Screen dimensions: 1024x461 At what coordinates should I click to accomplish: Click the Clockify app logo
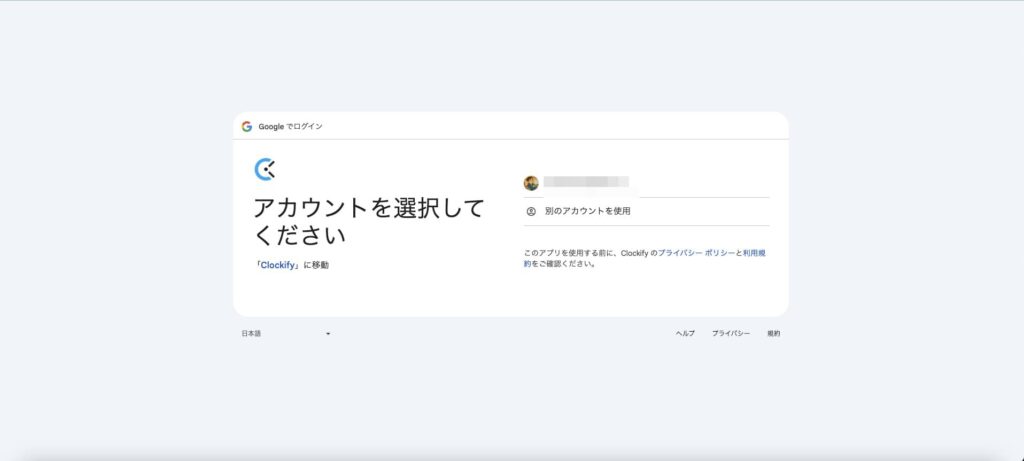pos(264,170)
